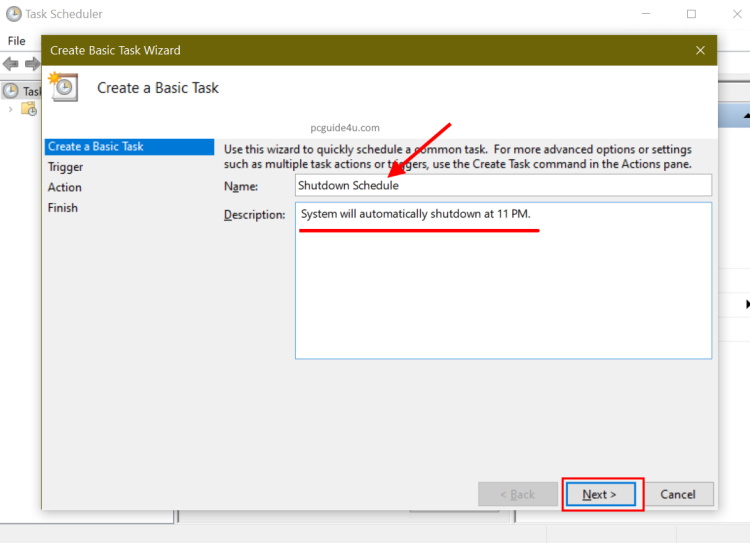
Task: Close the Create Basic Task Wizard dialog
Action: pos(700,50)
